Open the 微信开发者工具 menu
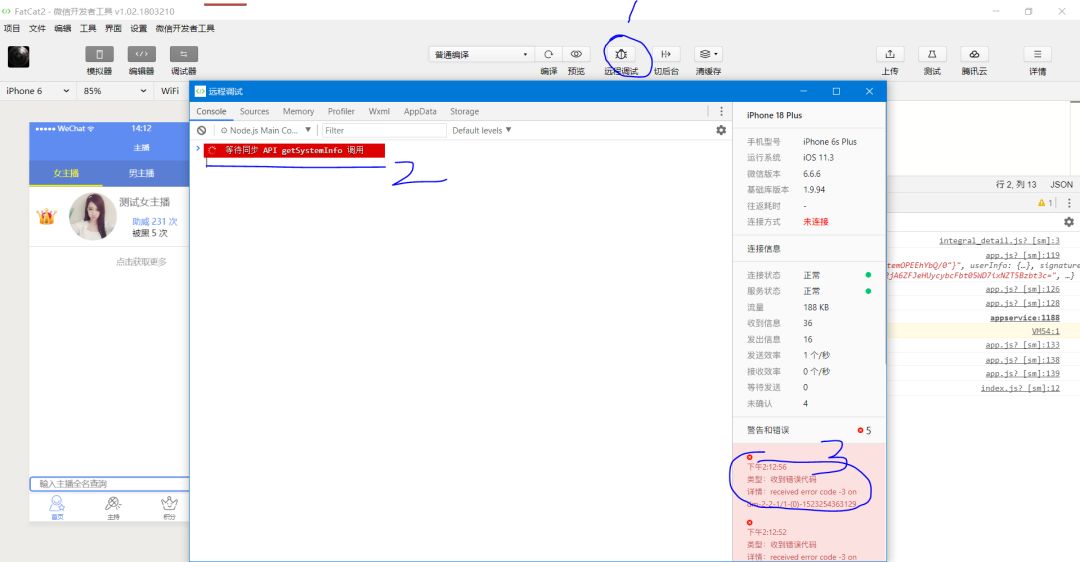1080x562 pixels. pyautogui.click(x=185, y=28)
